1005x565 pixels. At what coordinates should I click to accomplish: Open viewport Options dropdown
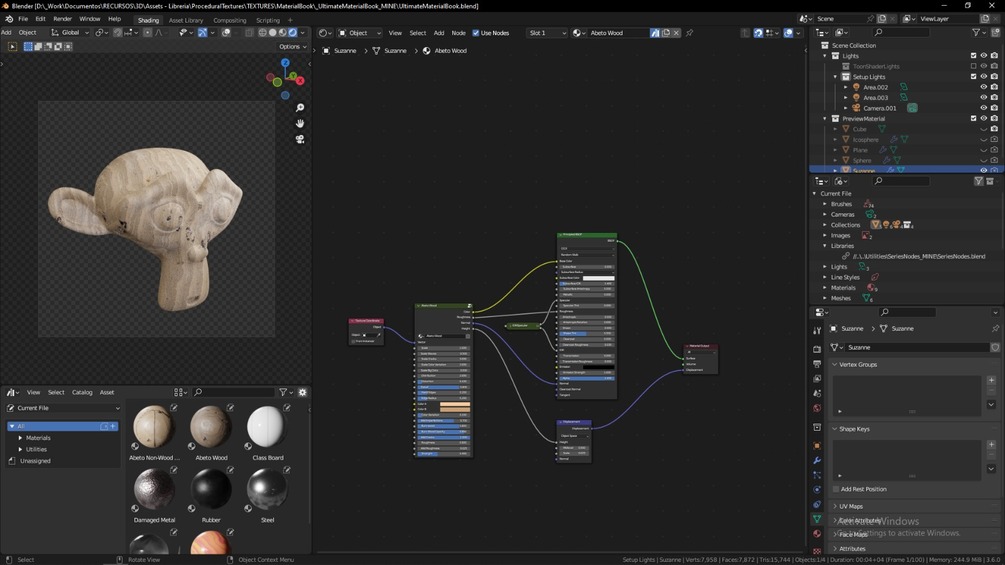(292, 47)
